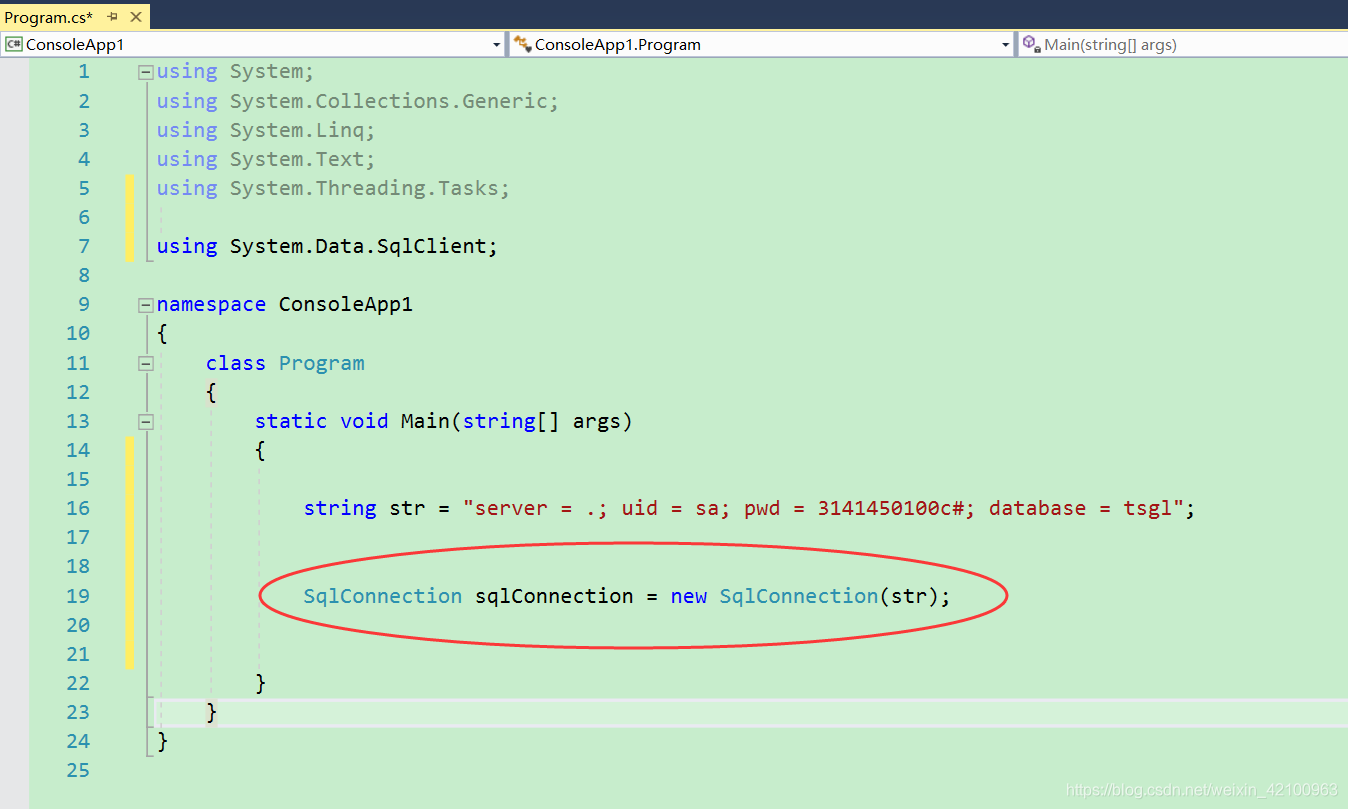Click the 'str' variable declaration name
Viewport: 1348px width, 809px height.
(407, 508)
